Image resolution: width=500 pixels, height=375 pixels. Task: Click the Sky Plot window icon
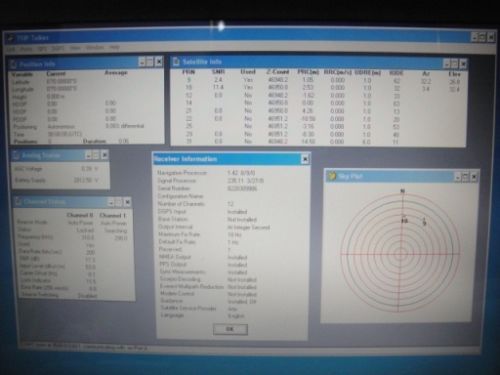[x=331, y=176]
